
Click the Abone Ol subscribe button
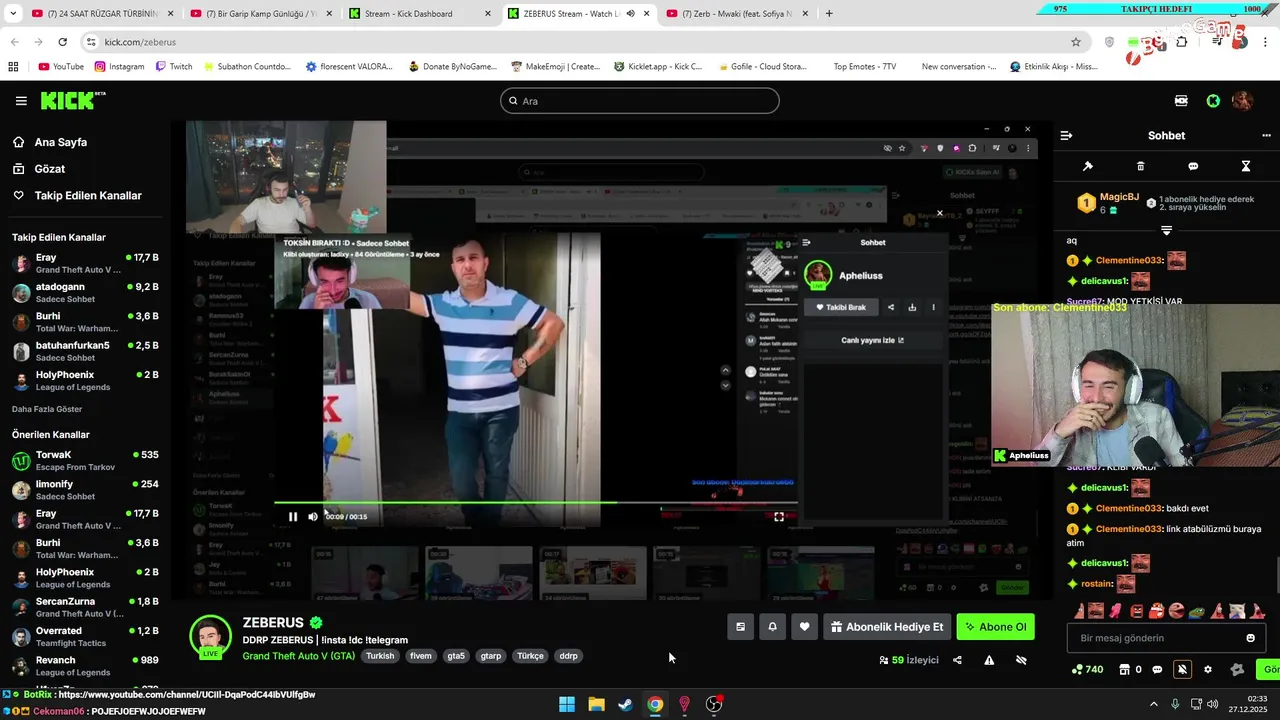(996, 627)
